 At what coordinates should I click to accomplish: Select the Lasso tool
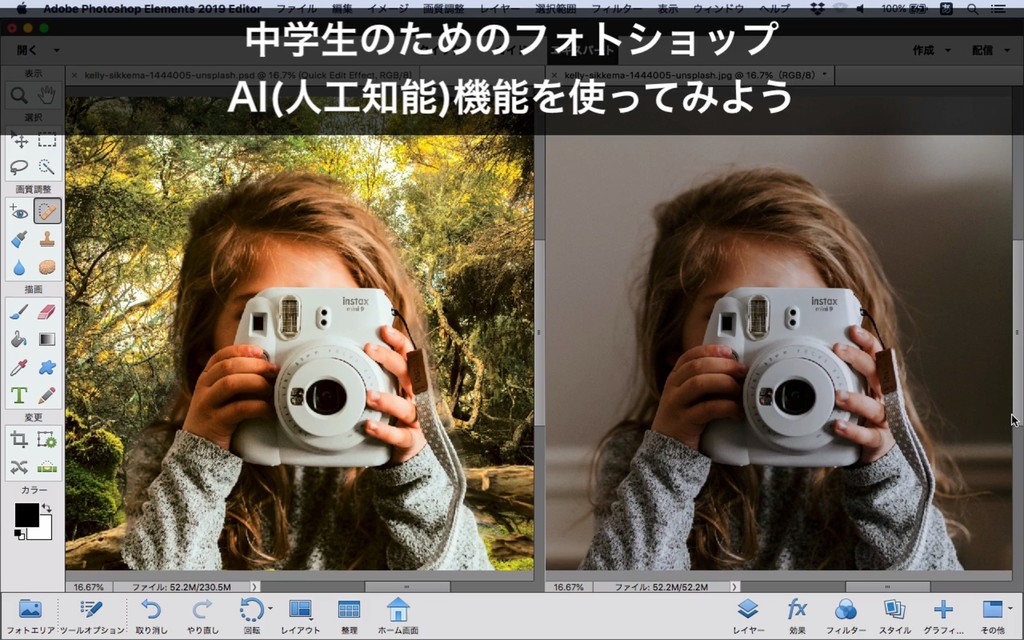19,167
